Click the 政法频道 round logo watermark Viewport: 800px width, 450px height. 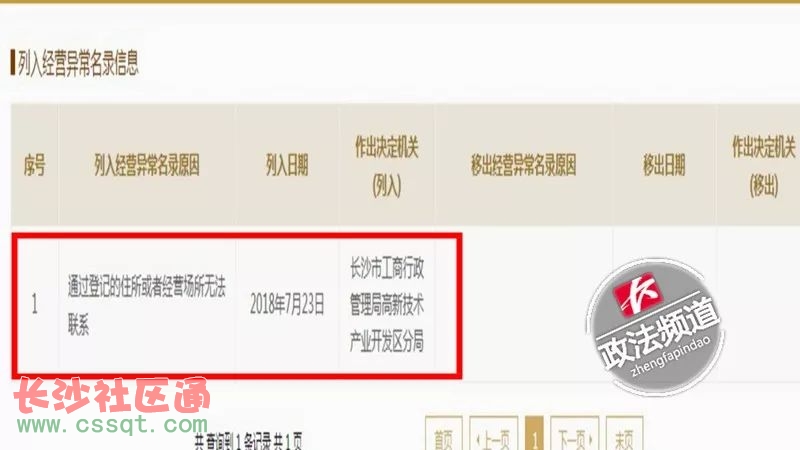[x=655, y=327]
